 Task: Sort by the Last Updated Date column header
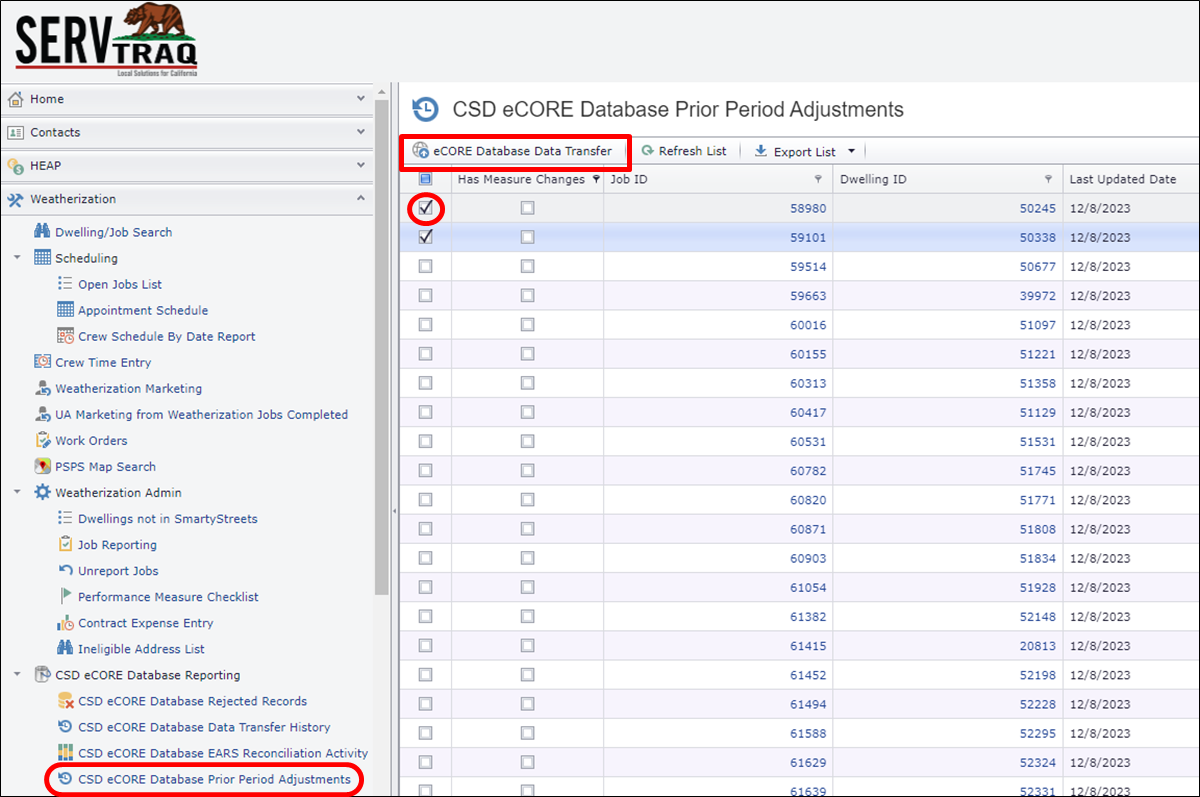1123,179
